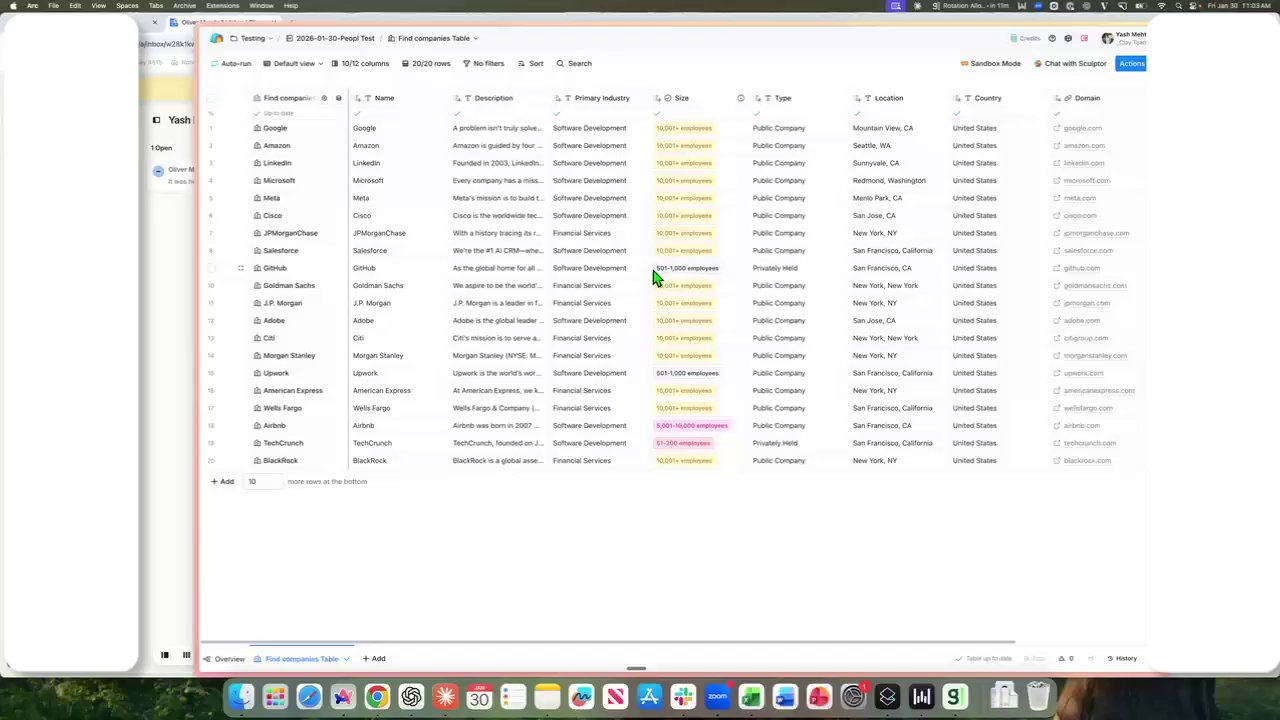Image resolution: width=1280 pixels, height=720 pixels.
Task: Open Chrome from the Dock
Action: pyautogui.click(x=377, y=696)
